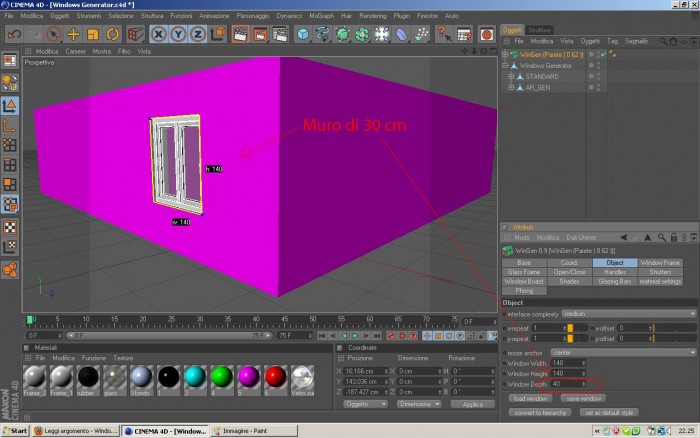Switch to Polygons mode icon
The height and width of the screenshot is (438, 700).
tap(10, 184)
